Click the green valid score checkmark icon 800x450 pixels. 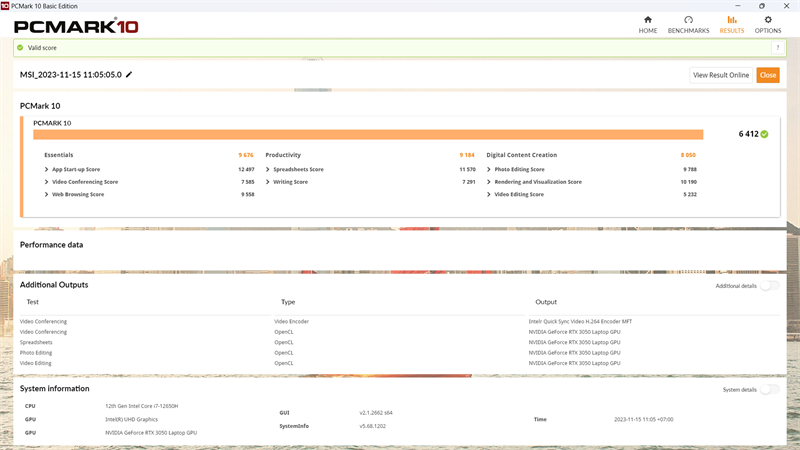[20, 47]
